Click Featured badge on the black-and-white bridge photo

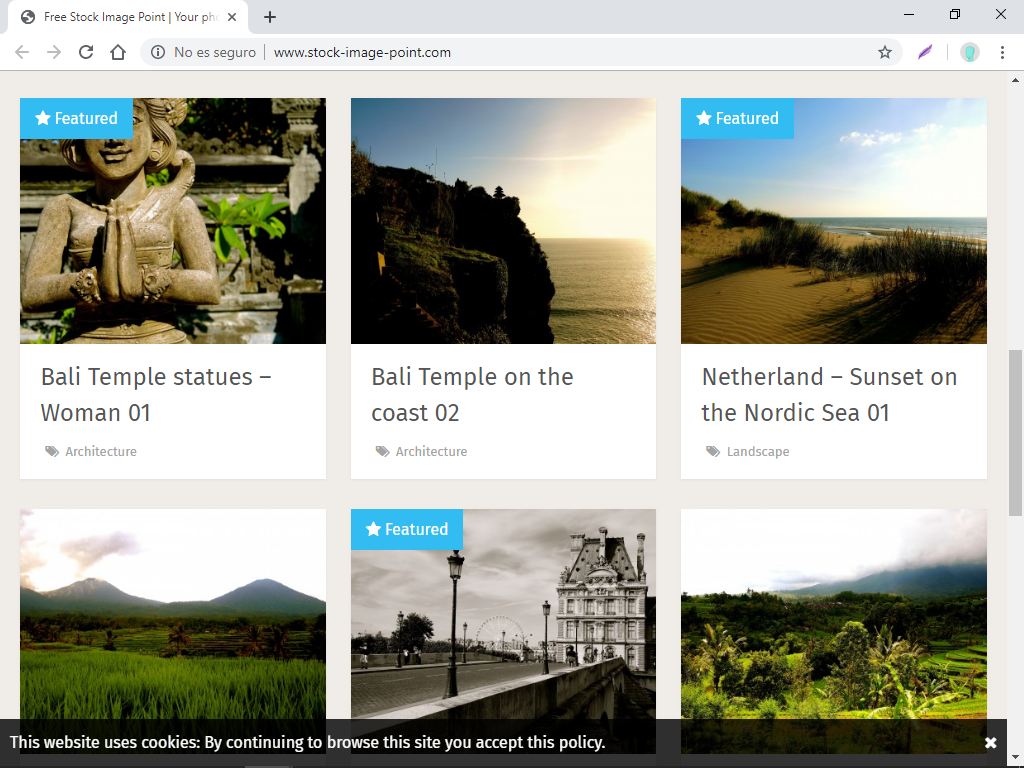click(407, 529)
